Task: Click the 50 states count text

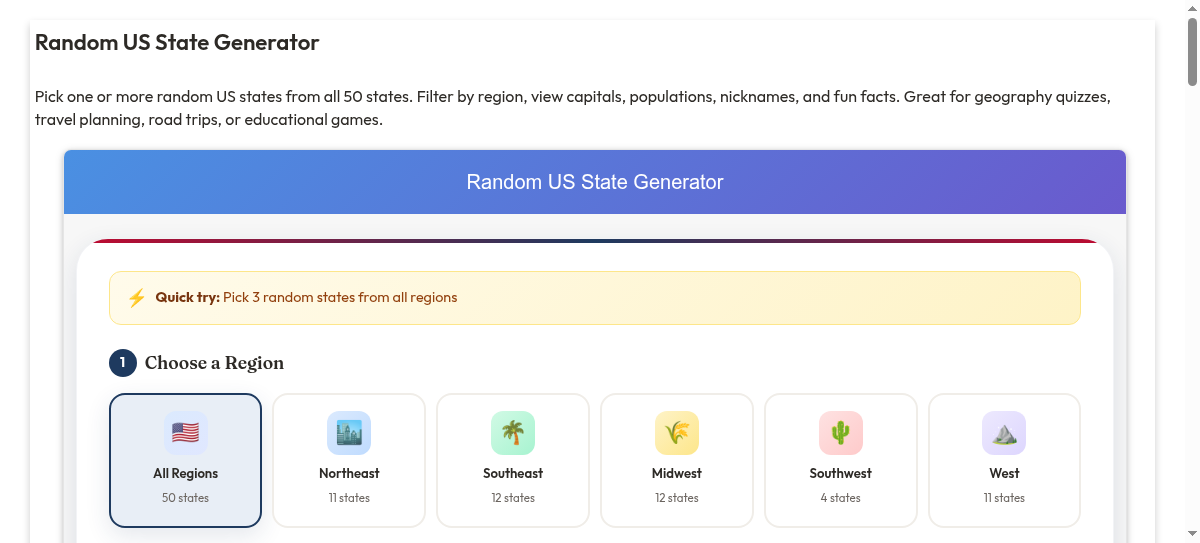Action: coord(185,498)
